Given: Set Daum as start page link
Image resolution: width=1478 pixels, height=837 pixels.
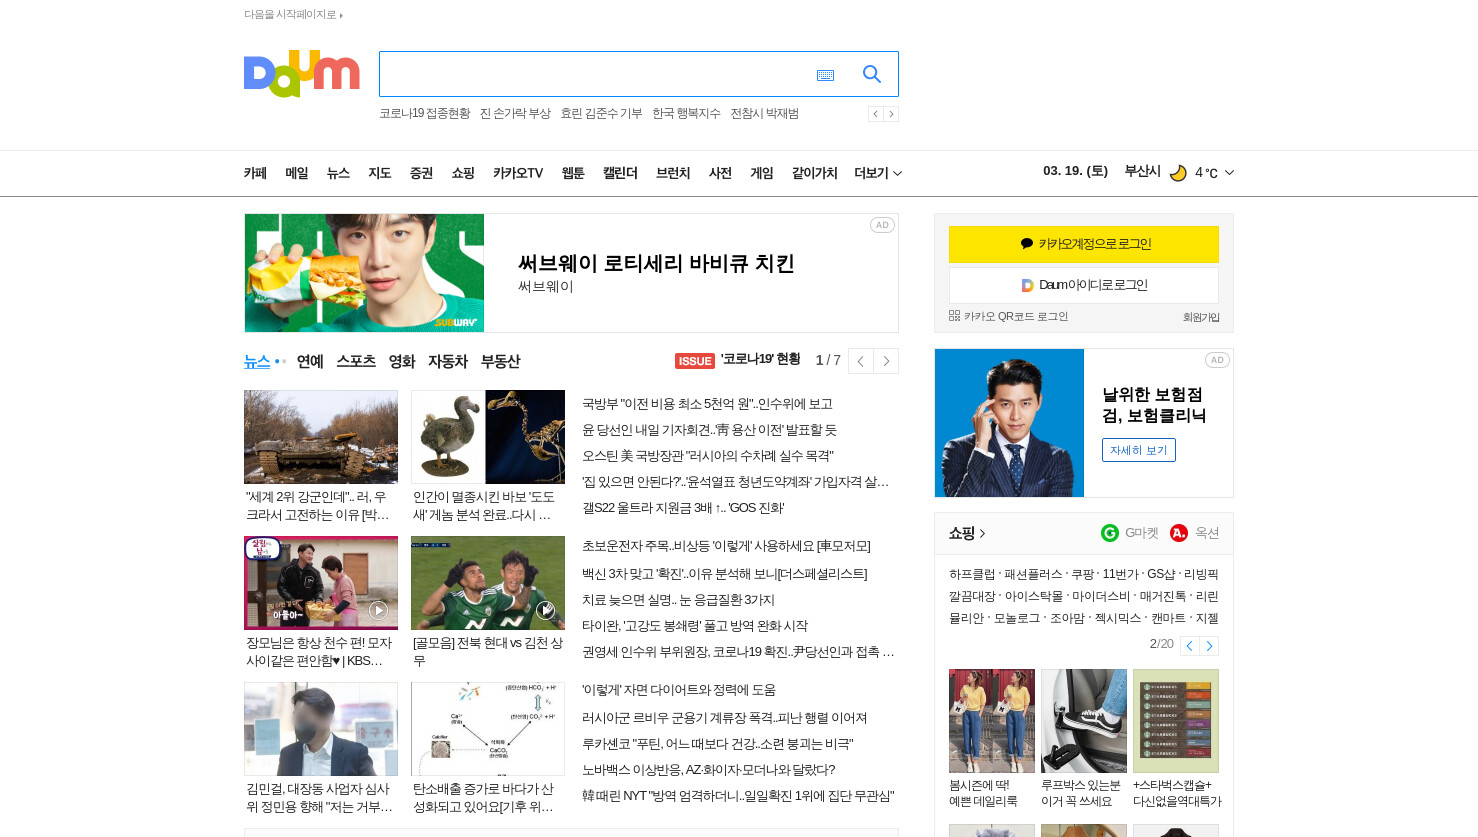Looking at the screenshot, I should click(293, 15).
